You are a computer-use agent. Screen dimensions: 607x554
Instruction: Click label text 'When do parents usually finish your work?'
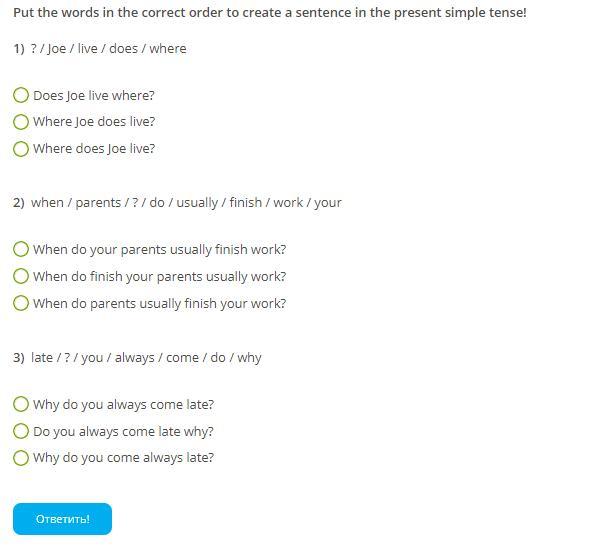pyautogui.click(x=159, y=304)
